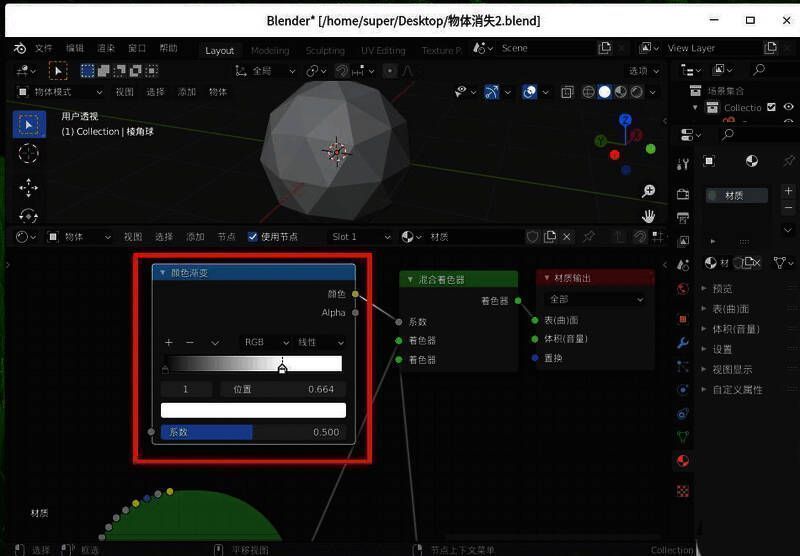
Task: Click the Blender logo menu icon
Action: [x=20, y=48]
